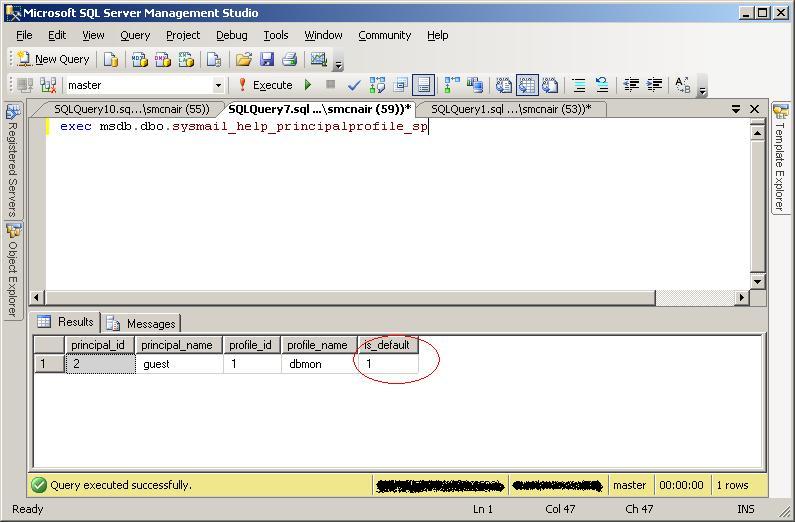Image resolution: width=795 pixels, height=522 pixels.
Task: Save the query with the floppy disk icon
Action: click(x=267, y=60)
